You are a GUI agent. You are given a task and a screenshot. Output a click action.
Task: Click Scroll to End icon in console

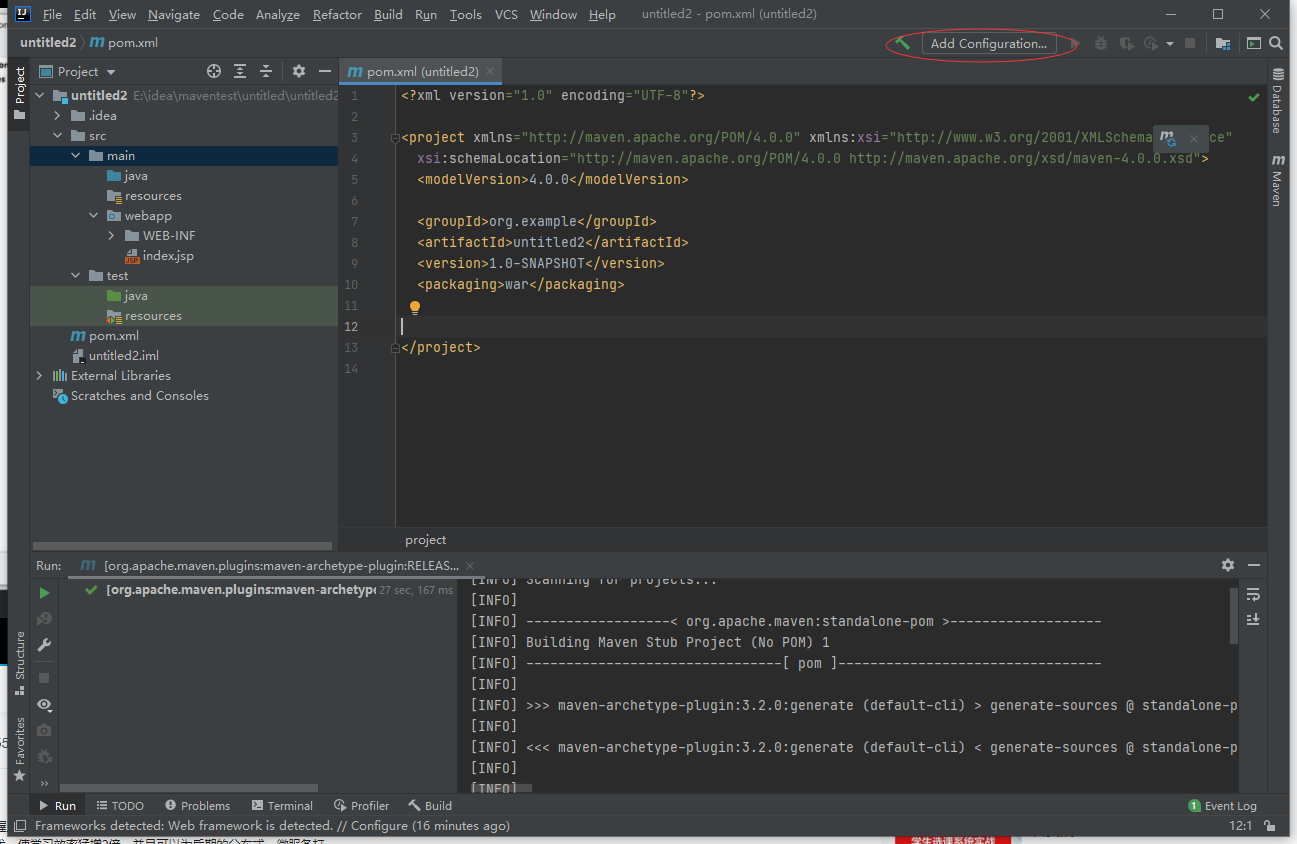coord(1253,620)
